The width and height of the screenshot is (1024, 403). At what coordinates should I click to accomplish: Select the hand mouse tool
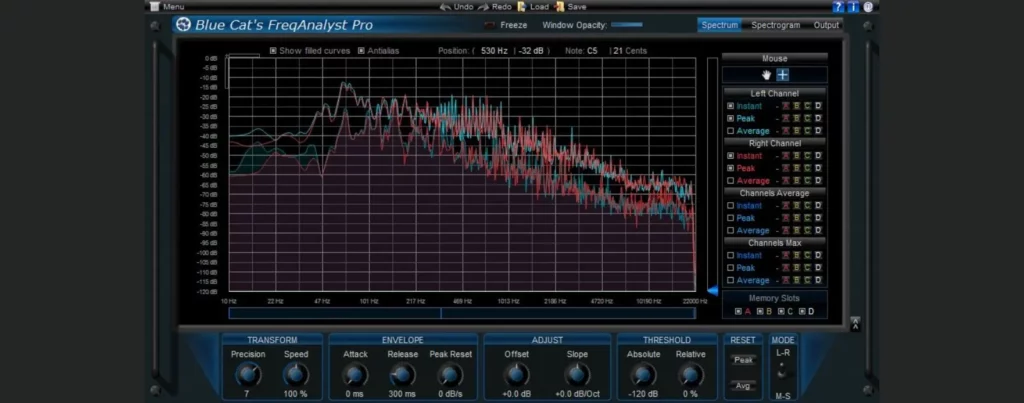pos(767,75)
